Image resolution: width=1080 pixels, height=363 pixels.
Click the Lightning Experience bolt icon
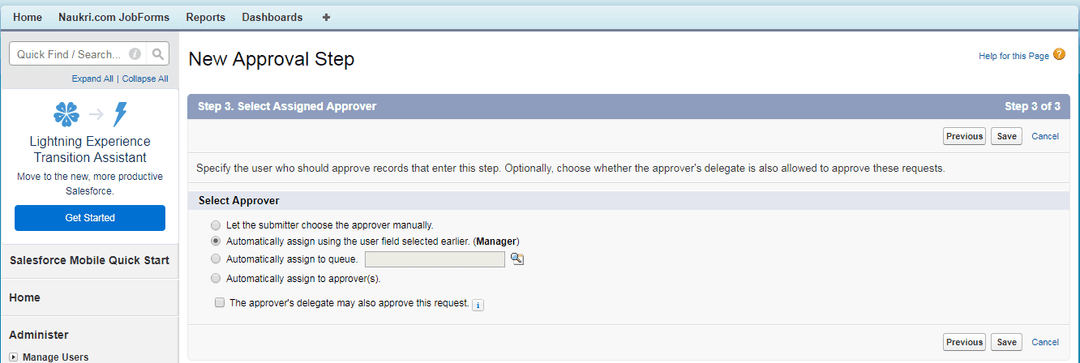point(120,114)
